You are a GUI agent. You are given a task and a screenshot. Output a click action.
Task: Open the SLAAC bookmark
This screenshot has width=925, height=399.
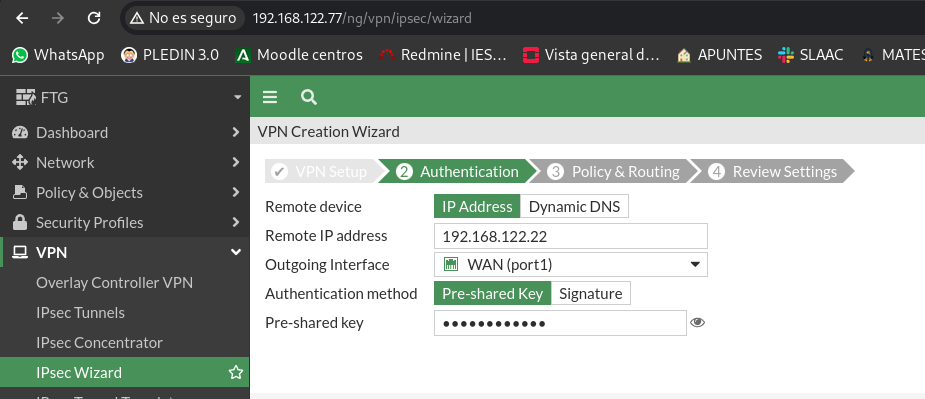[810, 55]
